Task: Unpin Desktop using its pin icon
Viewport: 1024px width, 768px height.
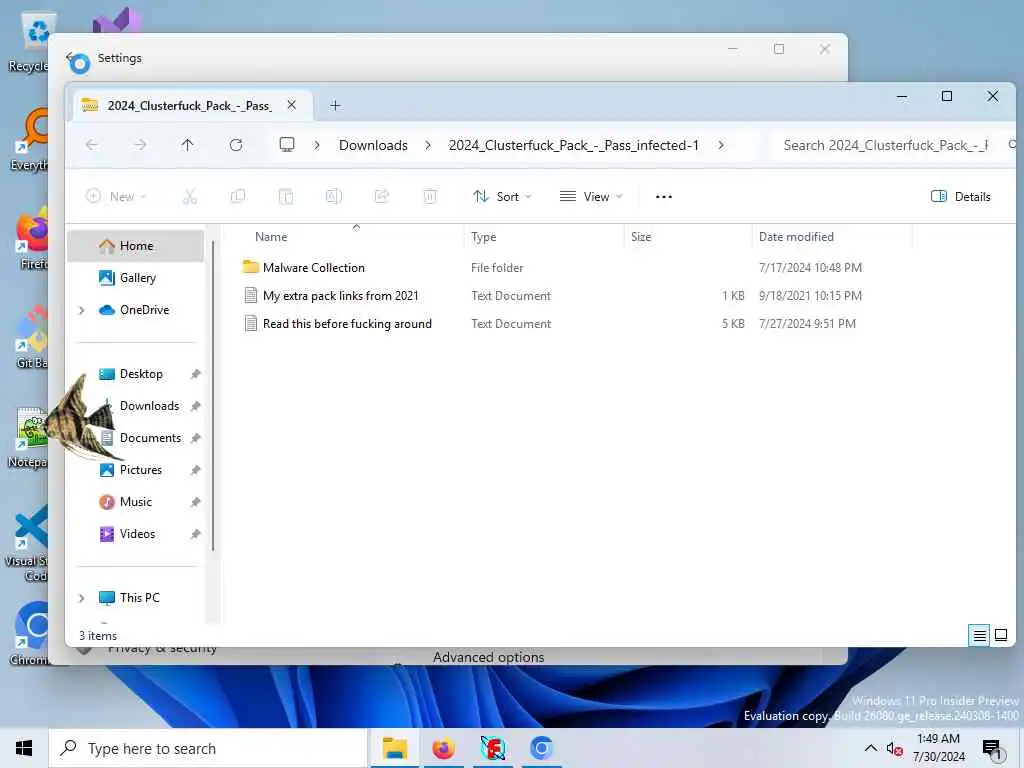Action: pyautogui.click(x=195, y=374)
